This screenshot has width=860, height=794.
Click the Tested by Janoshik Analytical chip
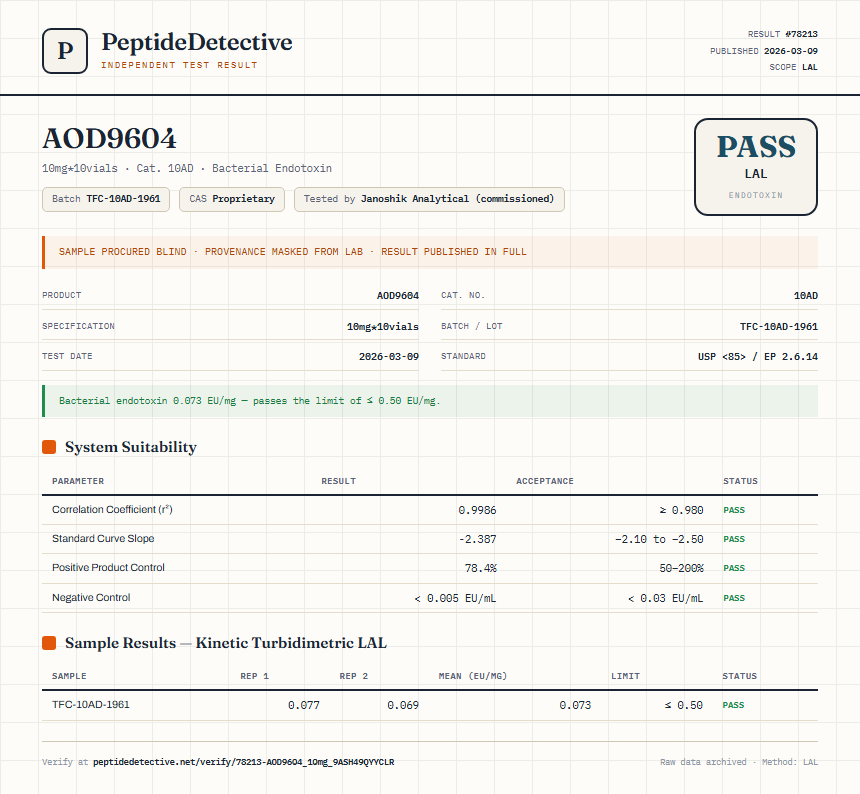429,199
